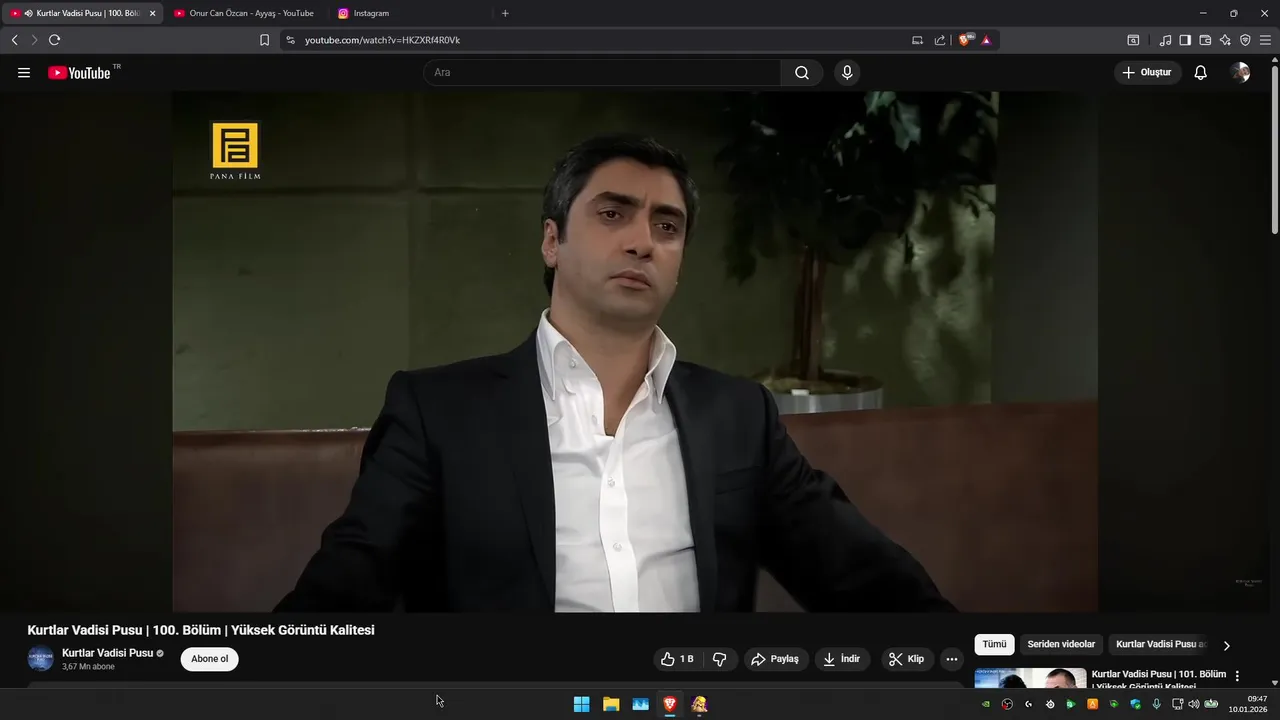This screenshot has width=1280, height=720.
Task: Open the Kurtlar Vadisi Pusu channel link
Action: click(107, 653)
